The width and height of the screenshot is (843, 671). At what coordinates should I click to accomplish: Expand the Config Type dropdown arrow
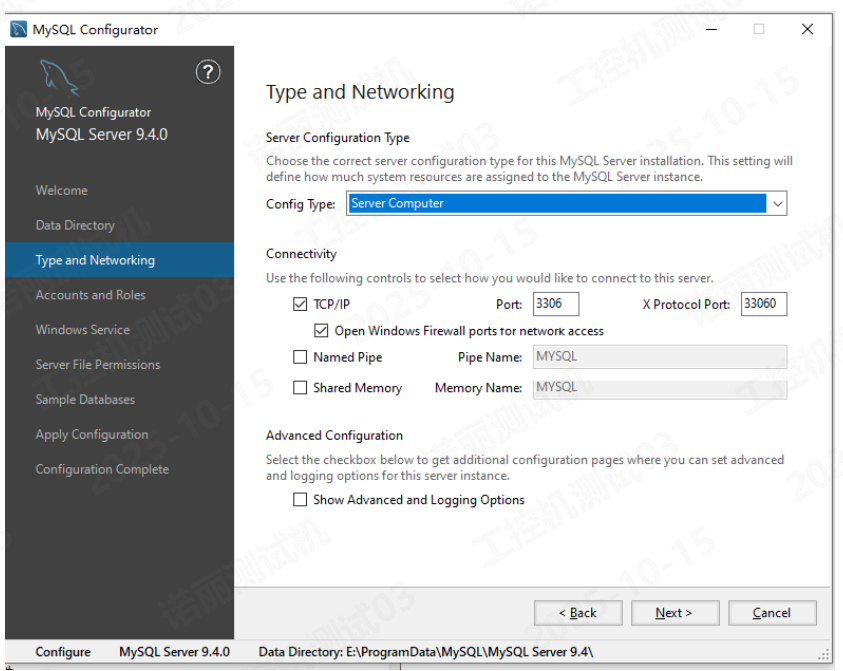[x=777, y=204]
